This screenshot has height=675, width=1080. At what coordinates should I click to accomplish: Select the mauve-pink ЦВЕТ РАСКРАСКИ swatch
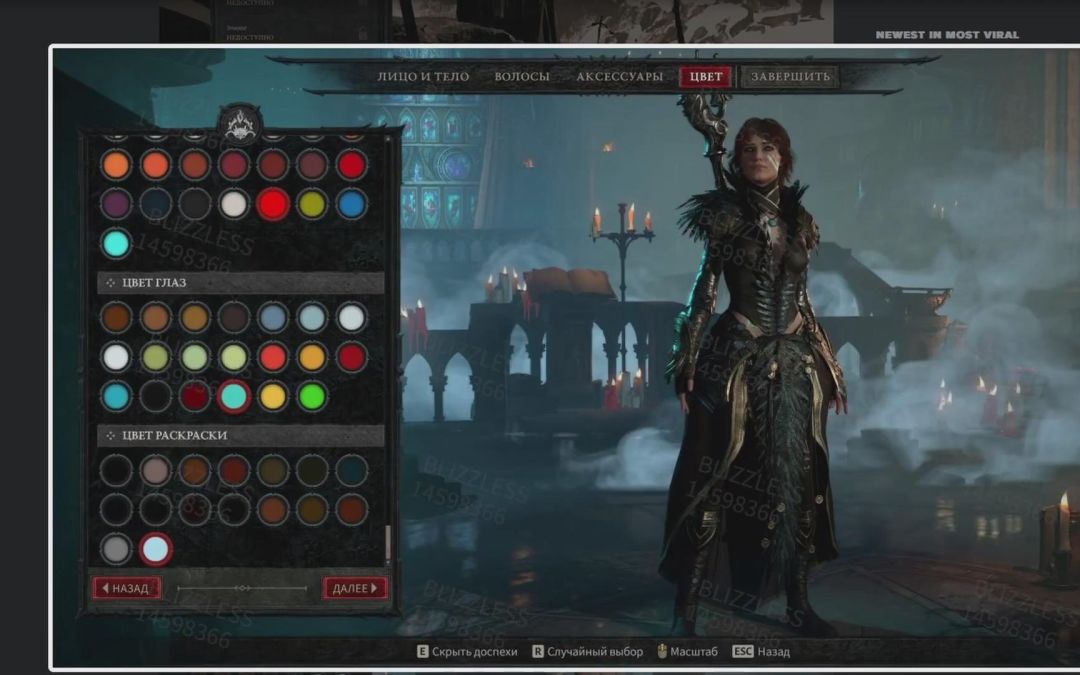[x=155, y=470]
